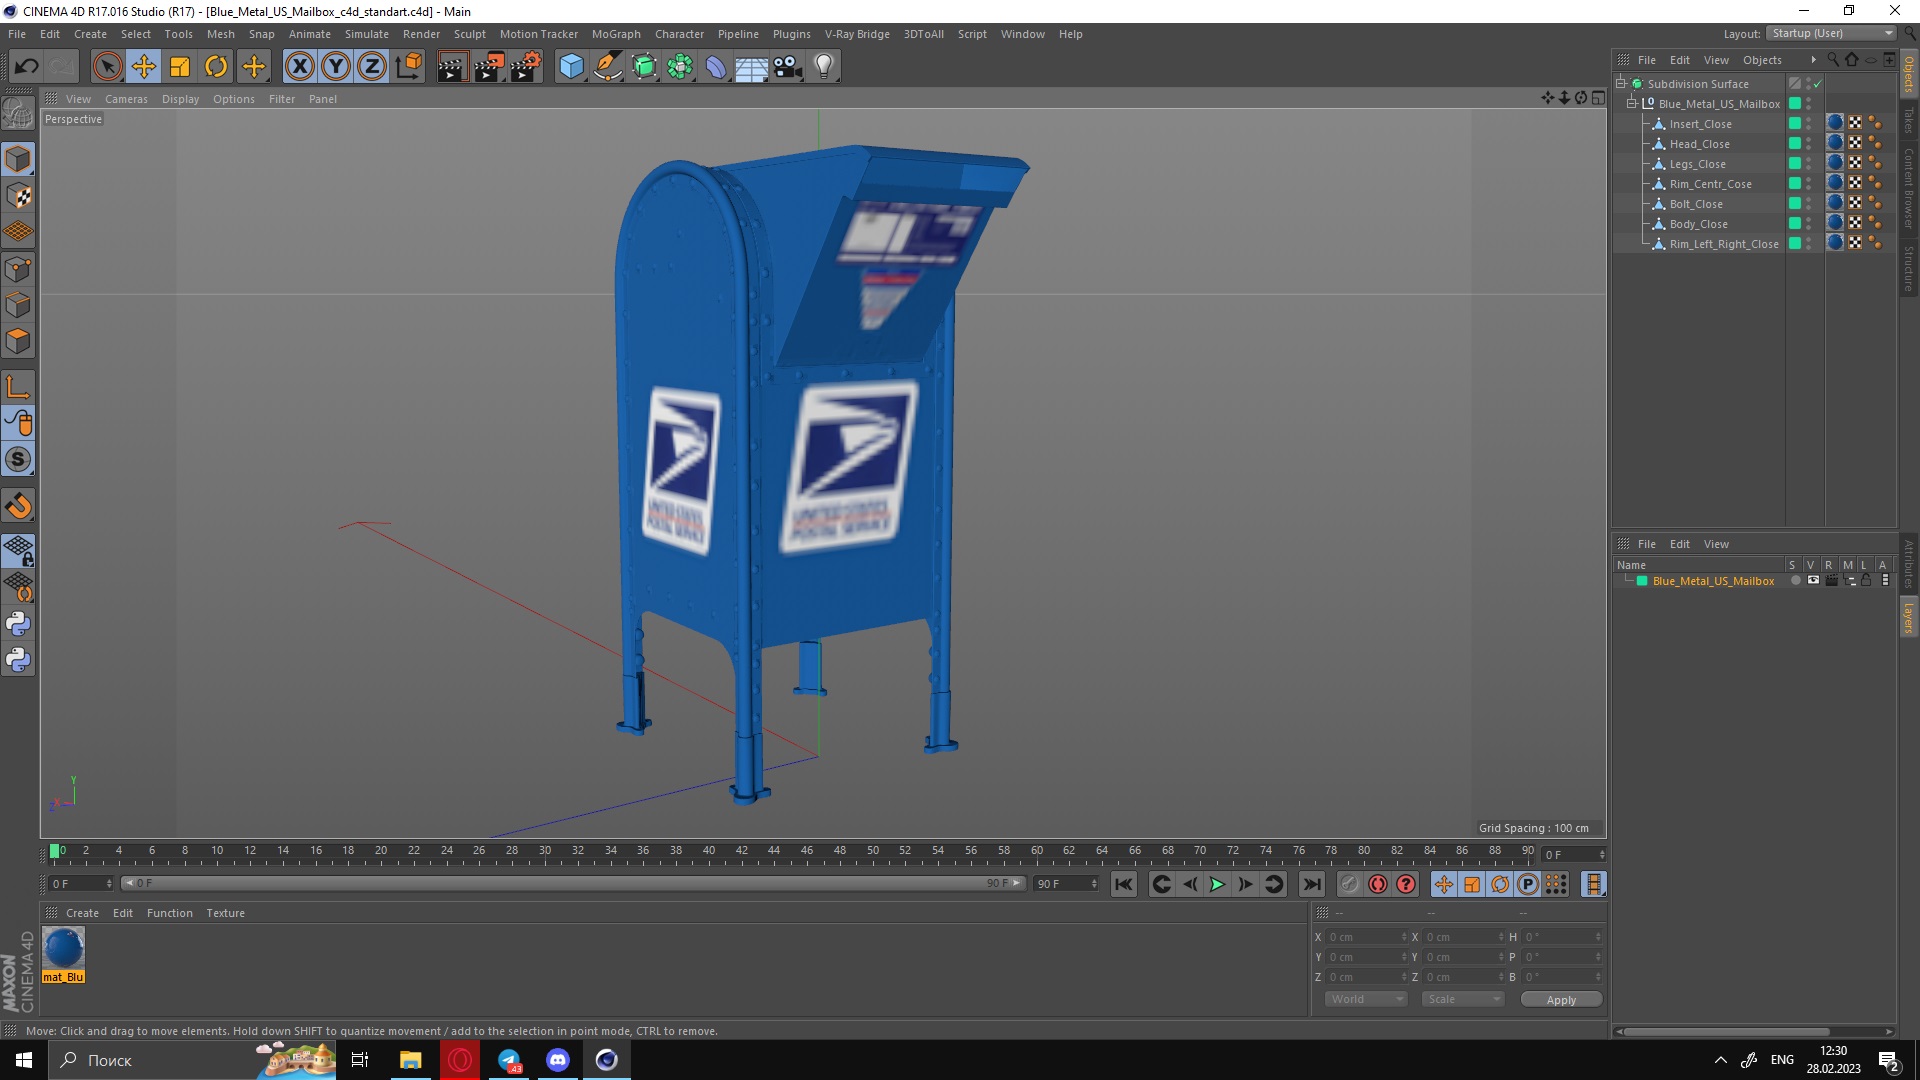Image resolution: width=1920 pixels, height=1080 pixels.
Task: Toggle X axis lock
Action: [299, 67]
